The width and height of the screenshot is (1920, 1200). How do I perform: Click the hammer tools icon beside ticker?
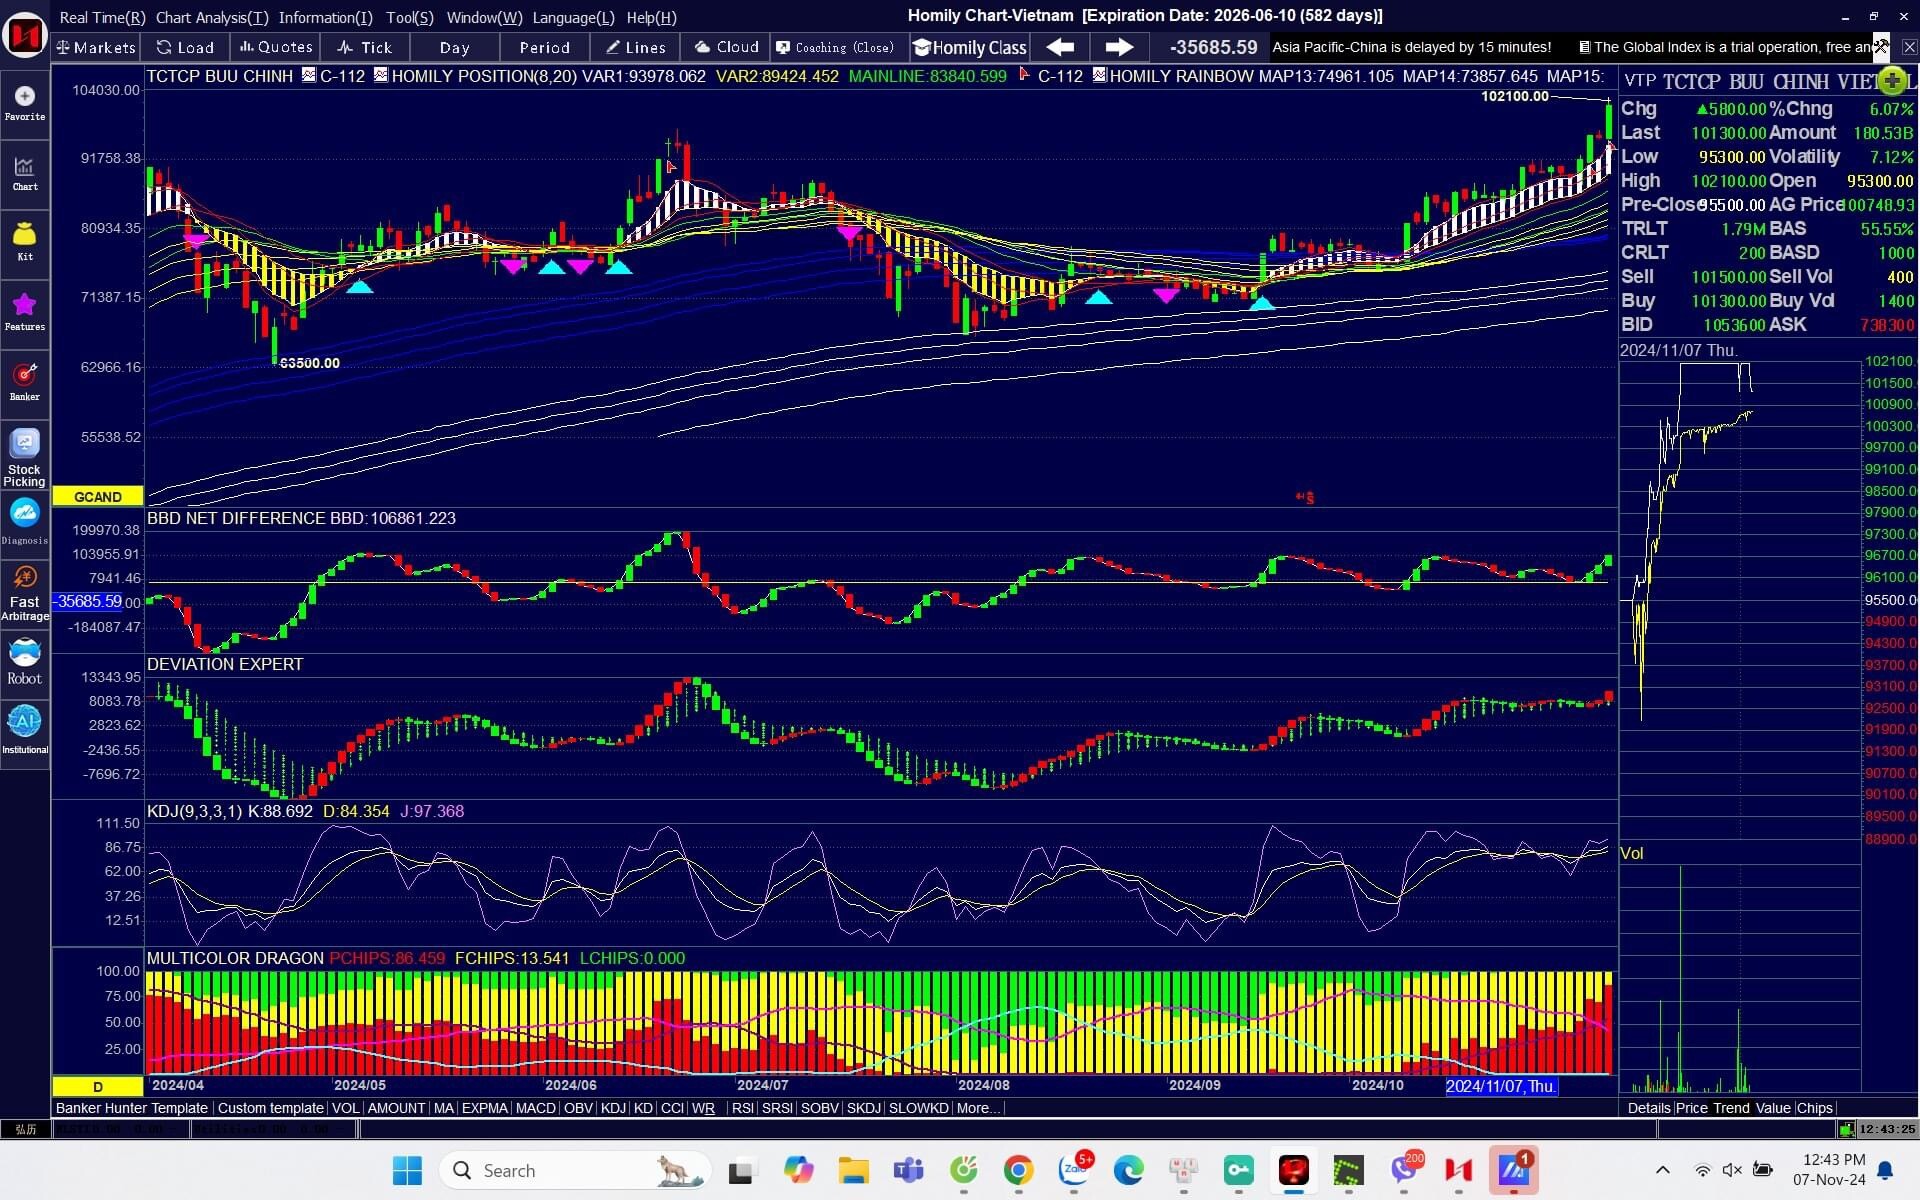(1881, 46)
